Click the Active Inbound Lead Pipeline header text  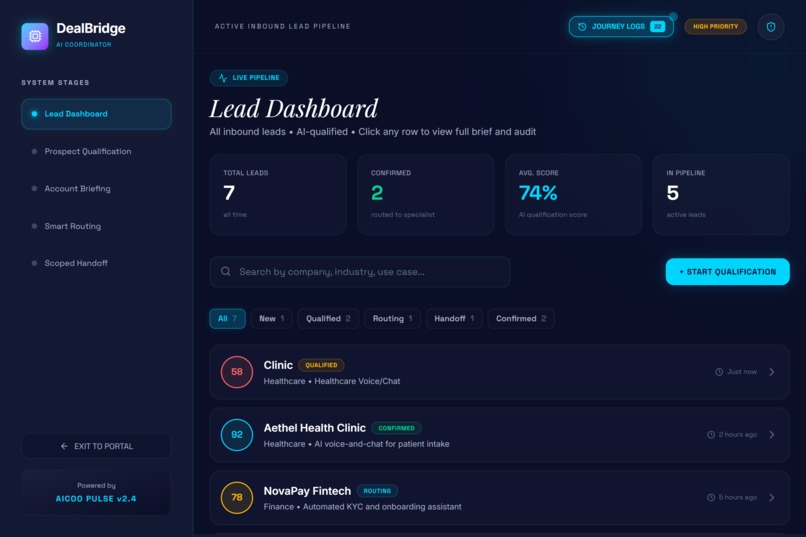click(282, 27)
